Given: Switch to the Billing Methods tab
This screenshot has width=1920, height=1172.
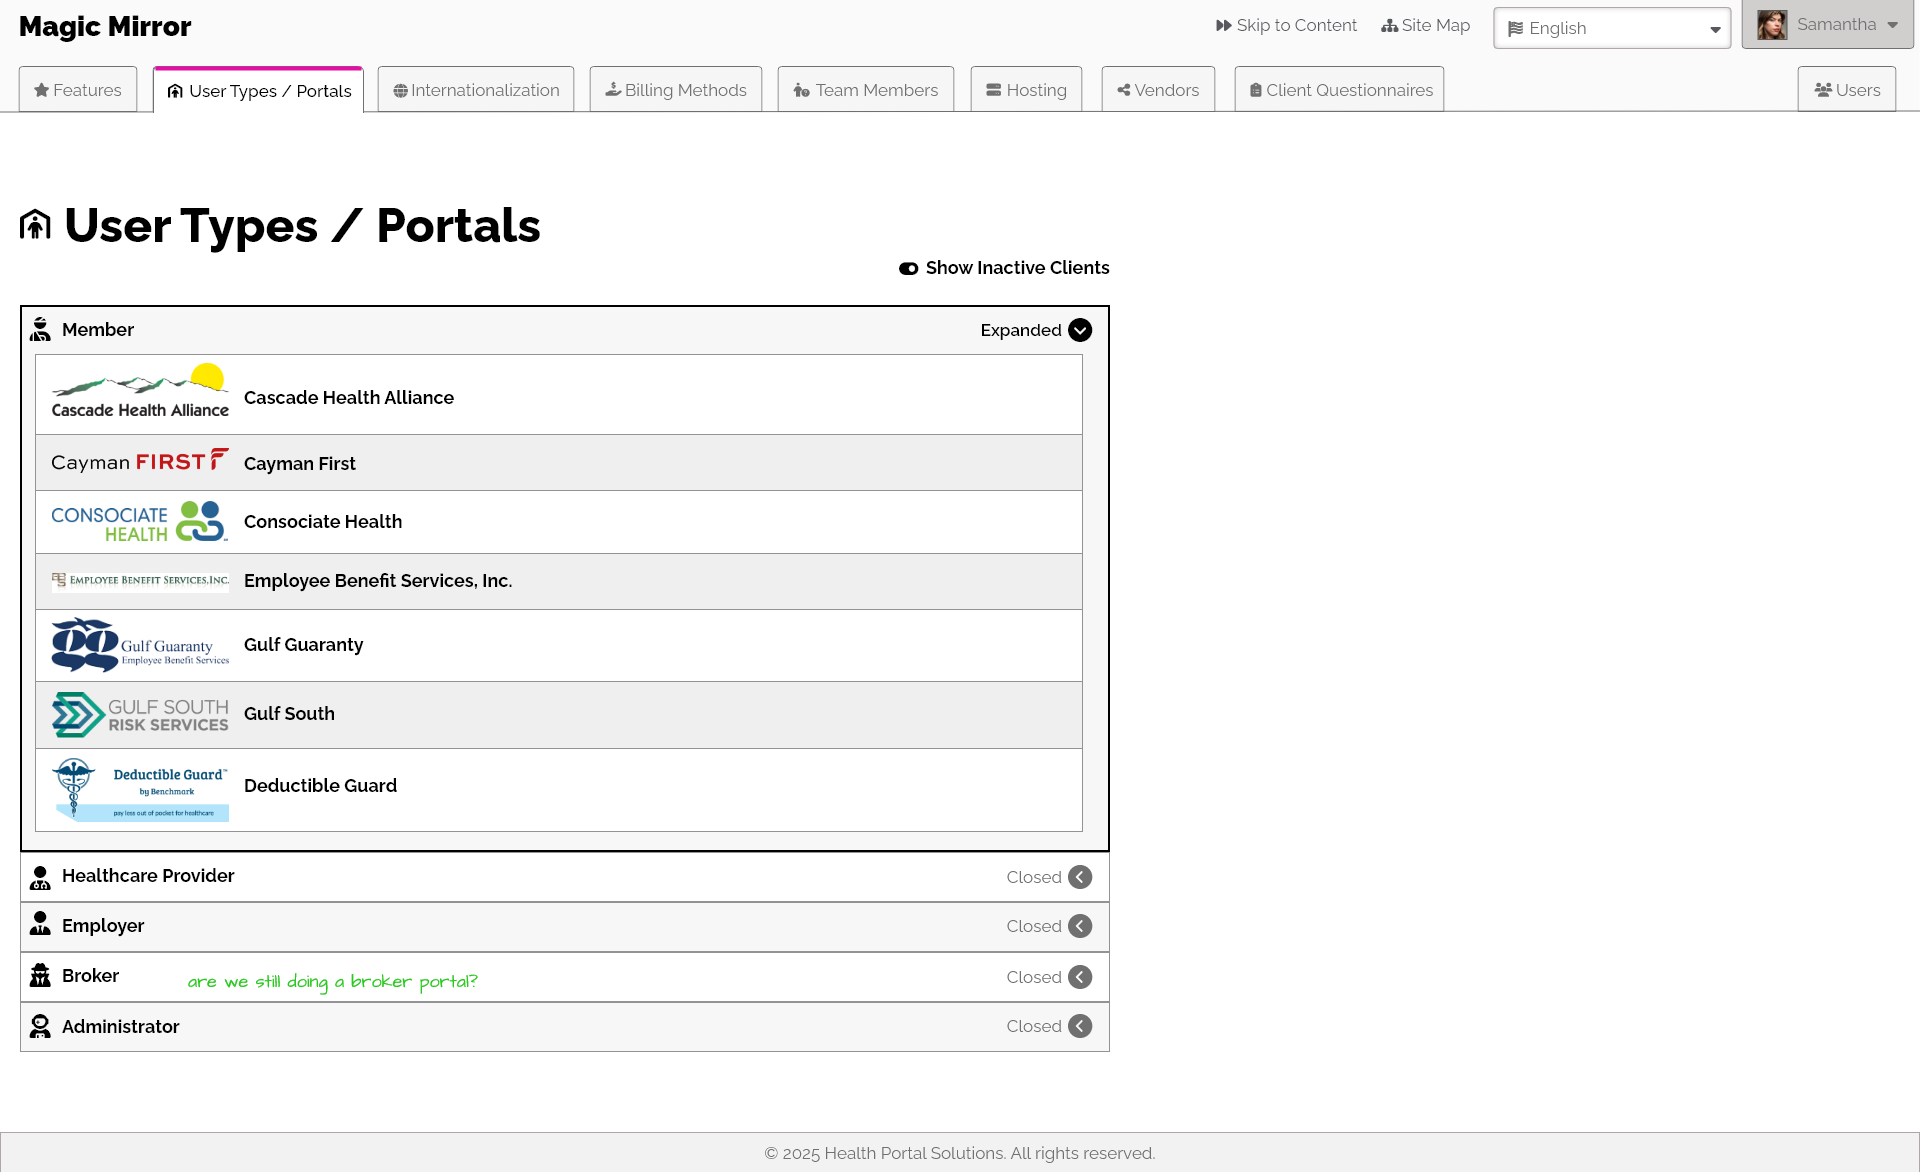Looking at the screenshot, I should [676, 90].
